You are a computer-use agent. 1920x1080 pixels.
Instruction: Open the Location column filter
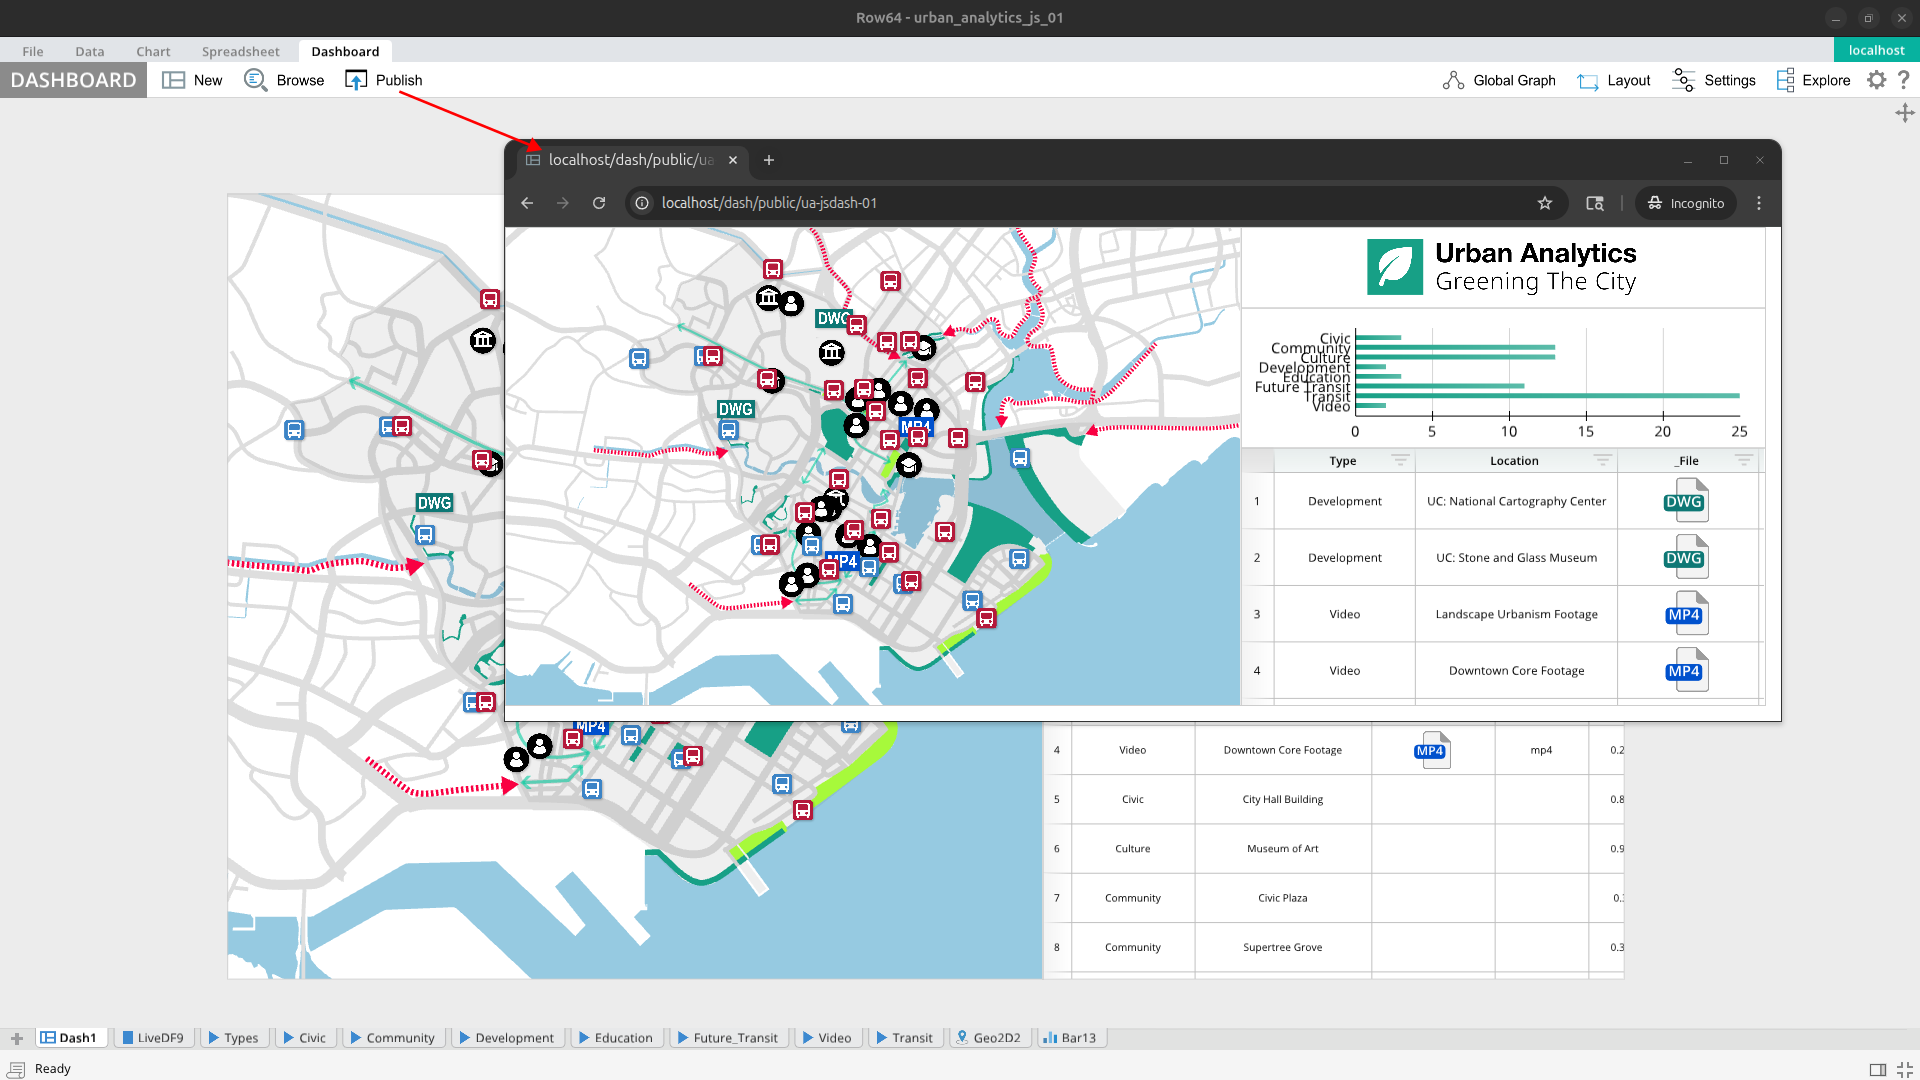pos(1602,460)
